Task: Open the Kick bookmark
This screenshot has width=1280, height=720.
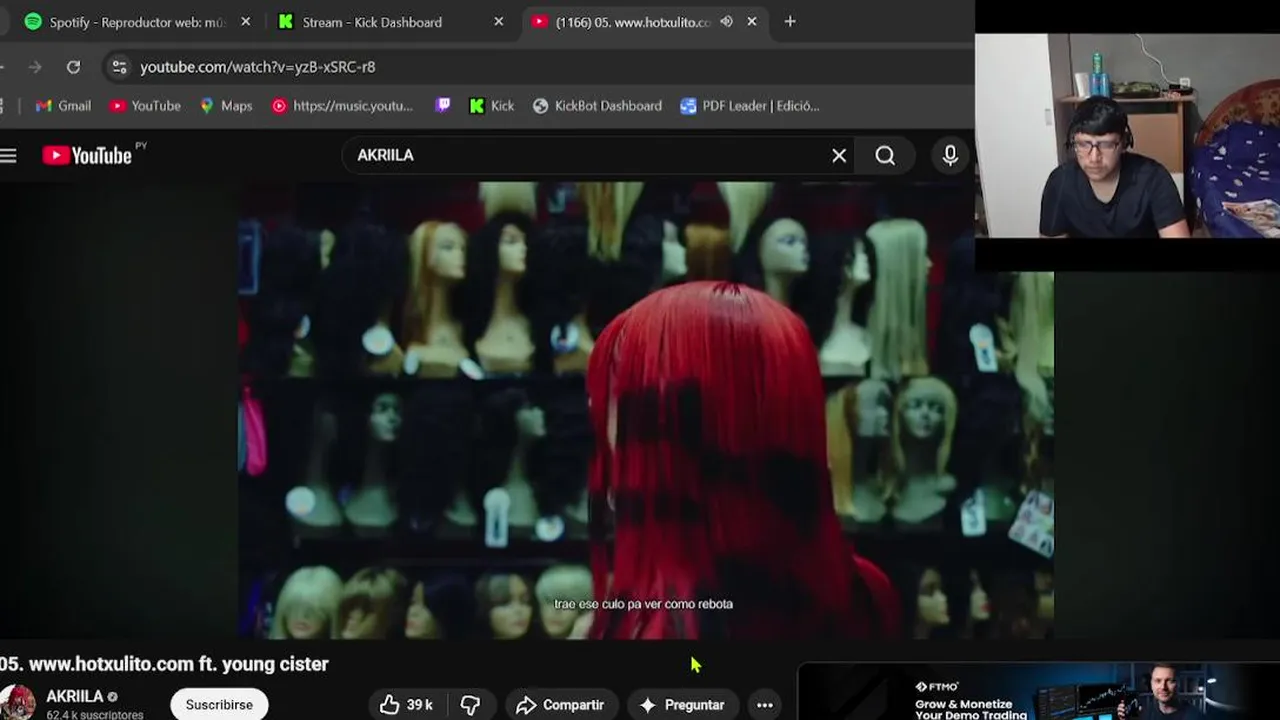Action: tap(492, 106)
